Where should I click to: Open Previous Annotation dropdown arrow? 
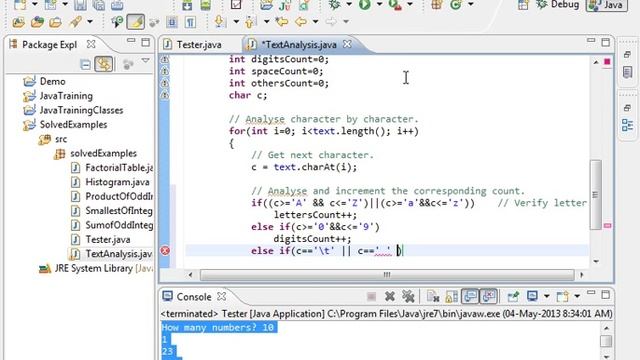click(266, 22)
